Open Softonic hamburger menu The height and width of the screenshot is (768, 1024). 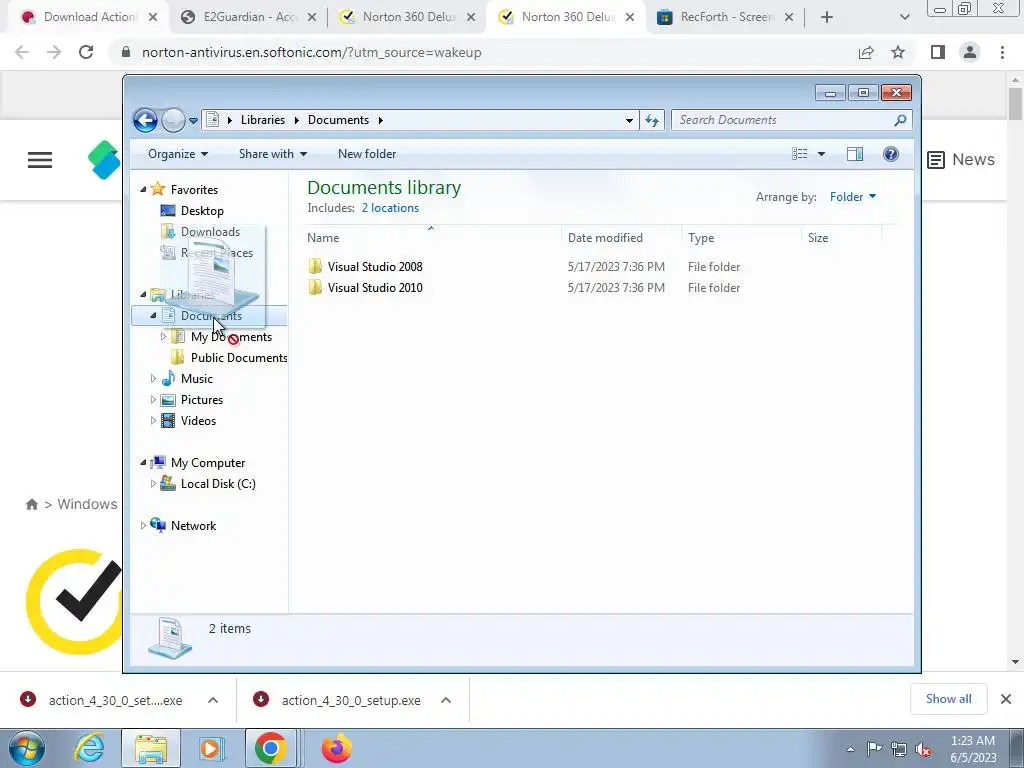[40, 160]
